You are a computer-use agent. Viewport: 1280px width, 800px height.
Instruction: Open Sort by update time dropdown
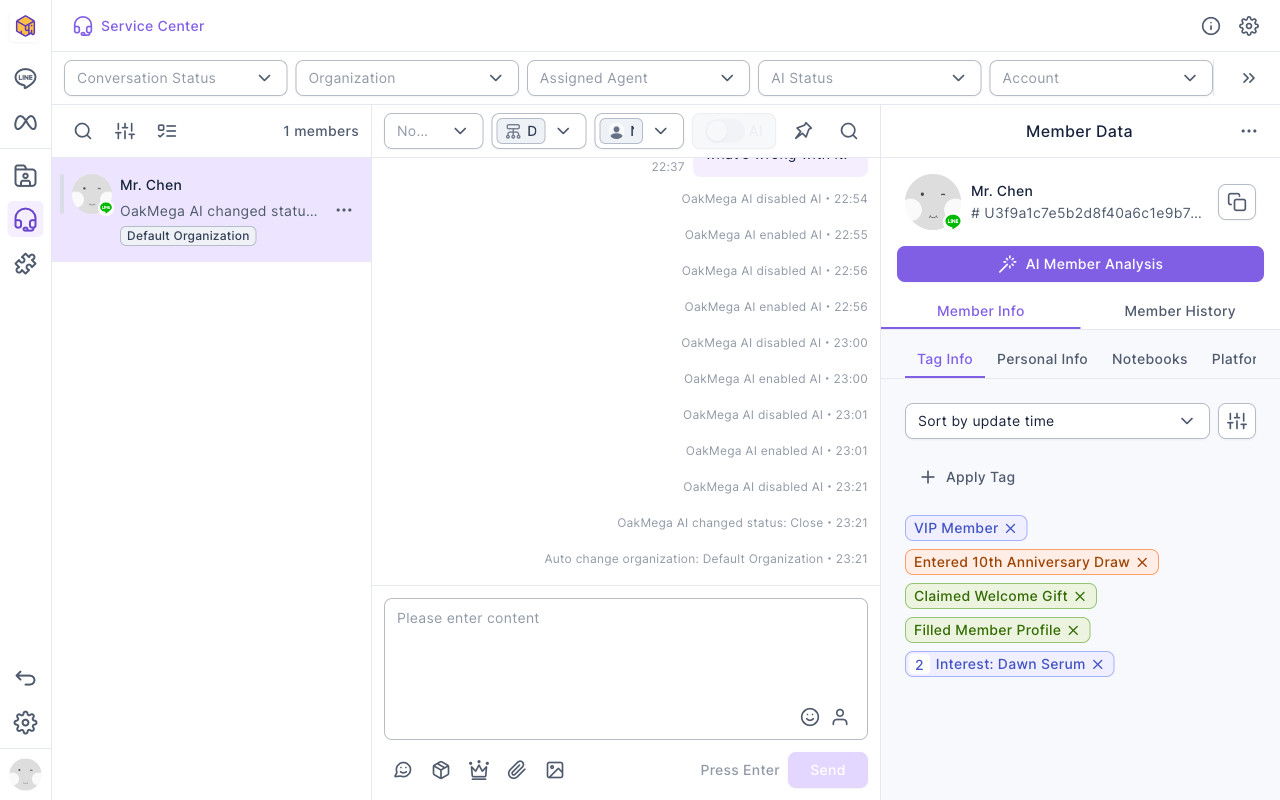click(1057, 421)
